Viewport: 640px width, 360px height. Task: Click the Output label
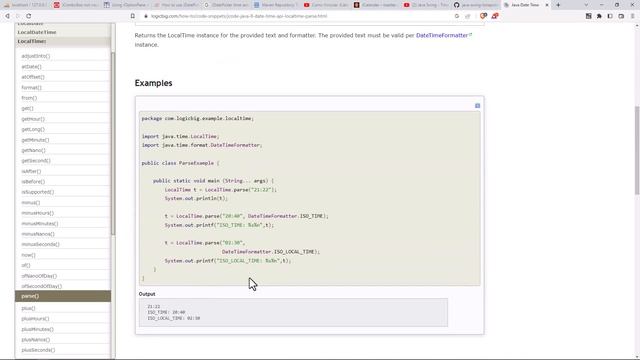tap(147, 294)
